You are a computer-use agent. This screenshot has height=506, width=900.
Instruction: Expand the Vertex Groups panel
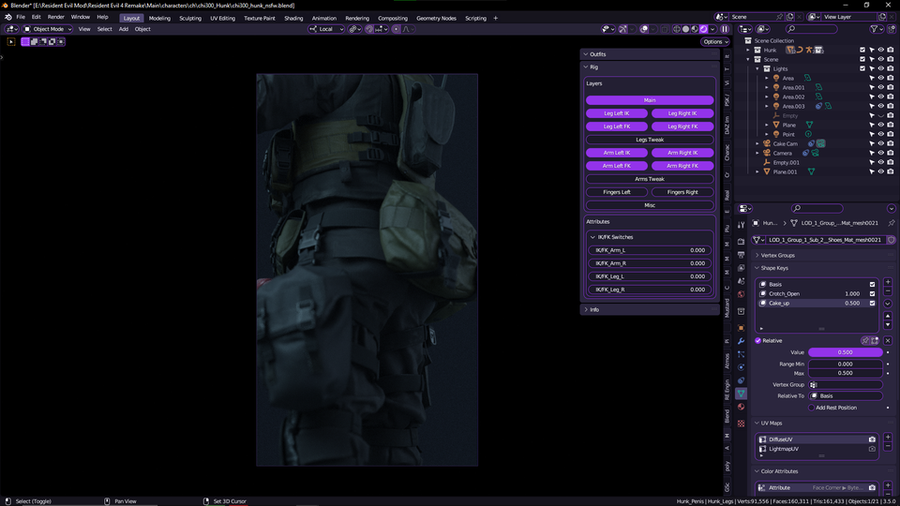[x=757, y=255]
